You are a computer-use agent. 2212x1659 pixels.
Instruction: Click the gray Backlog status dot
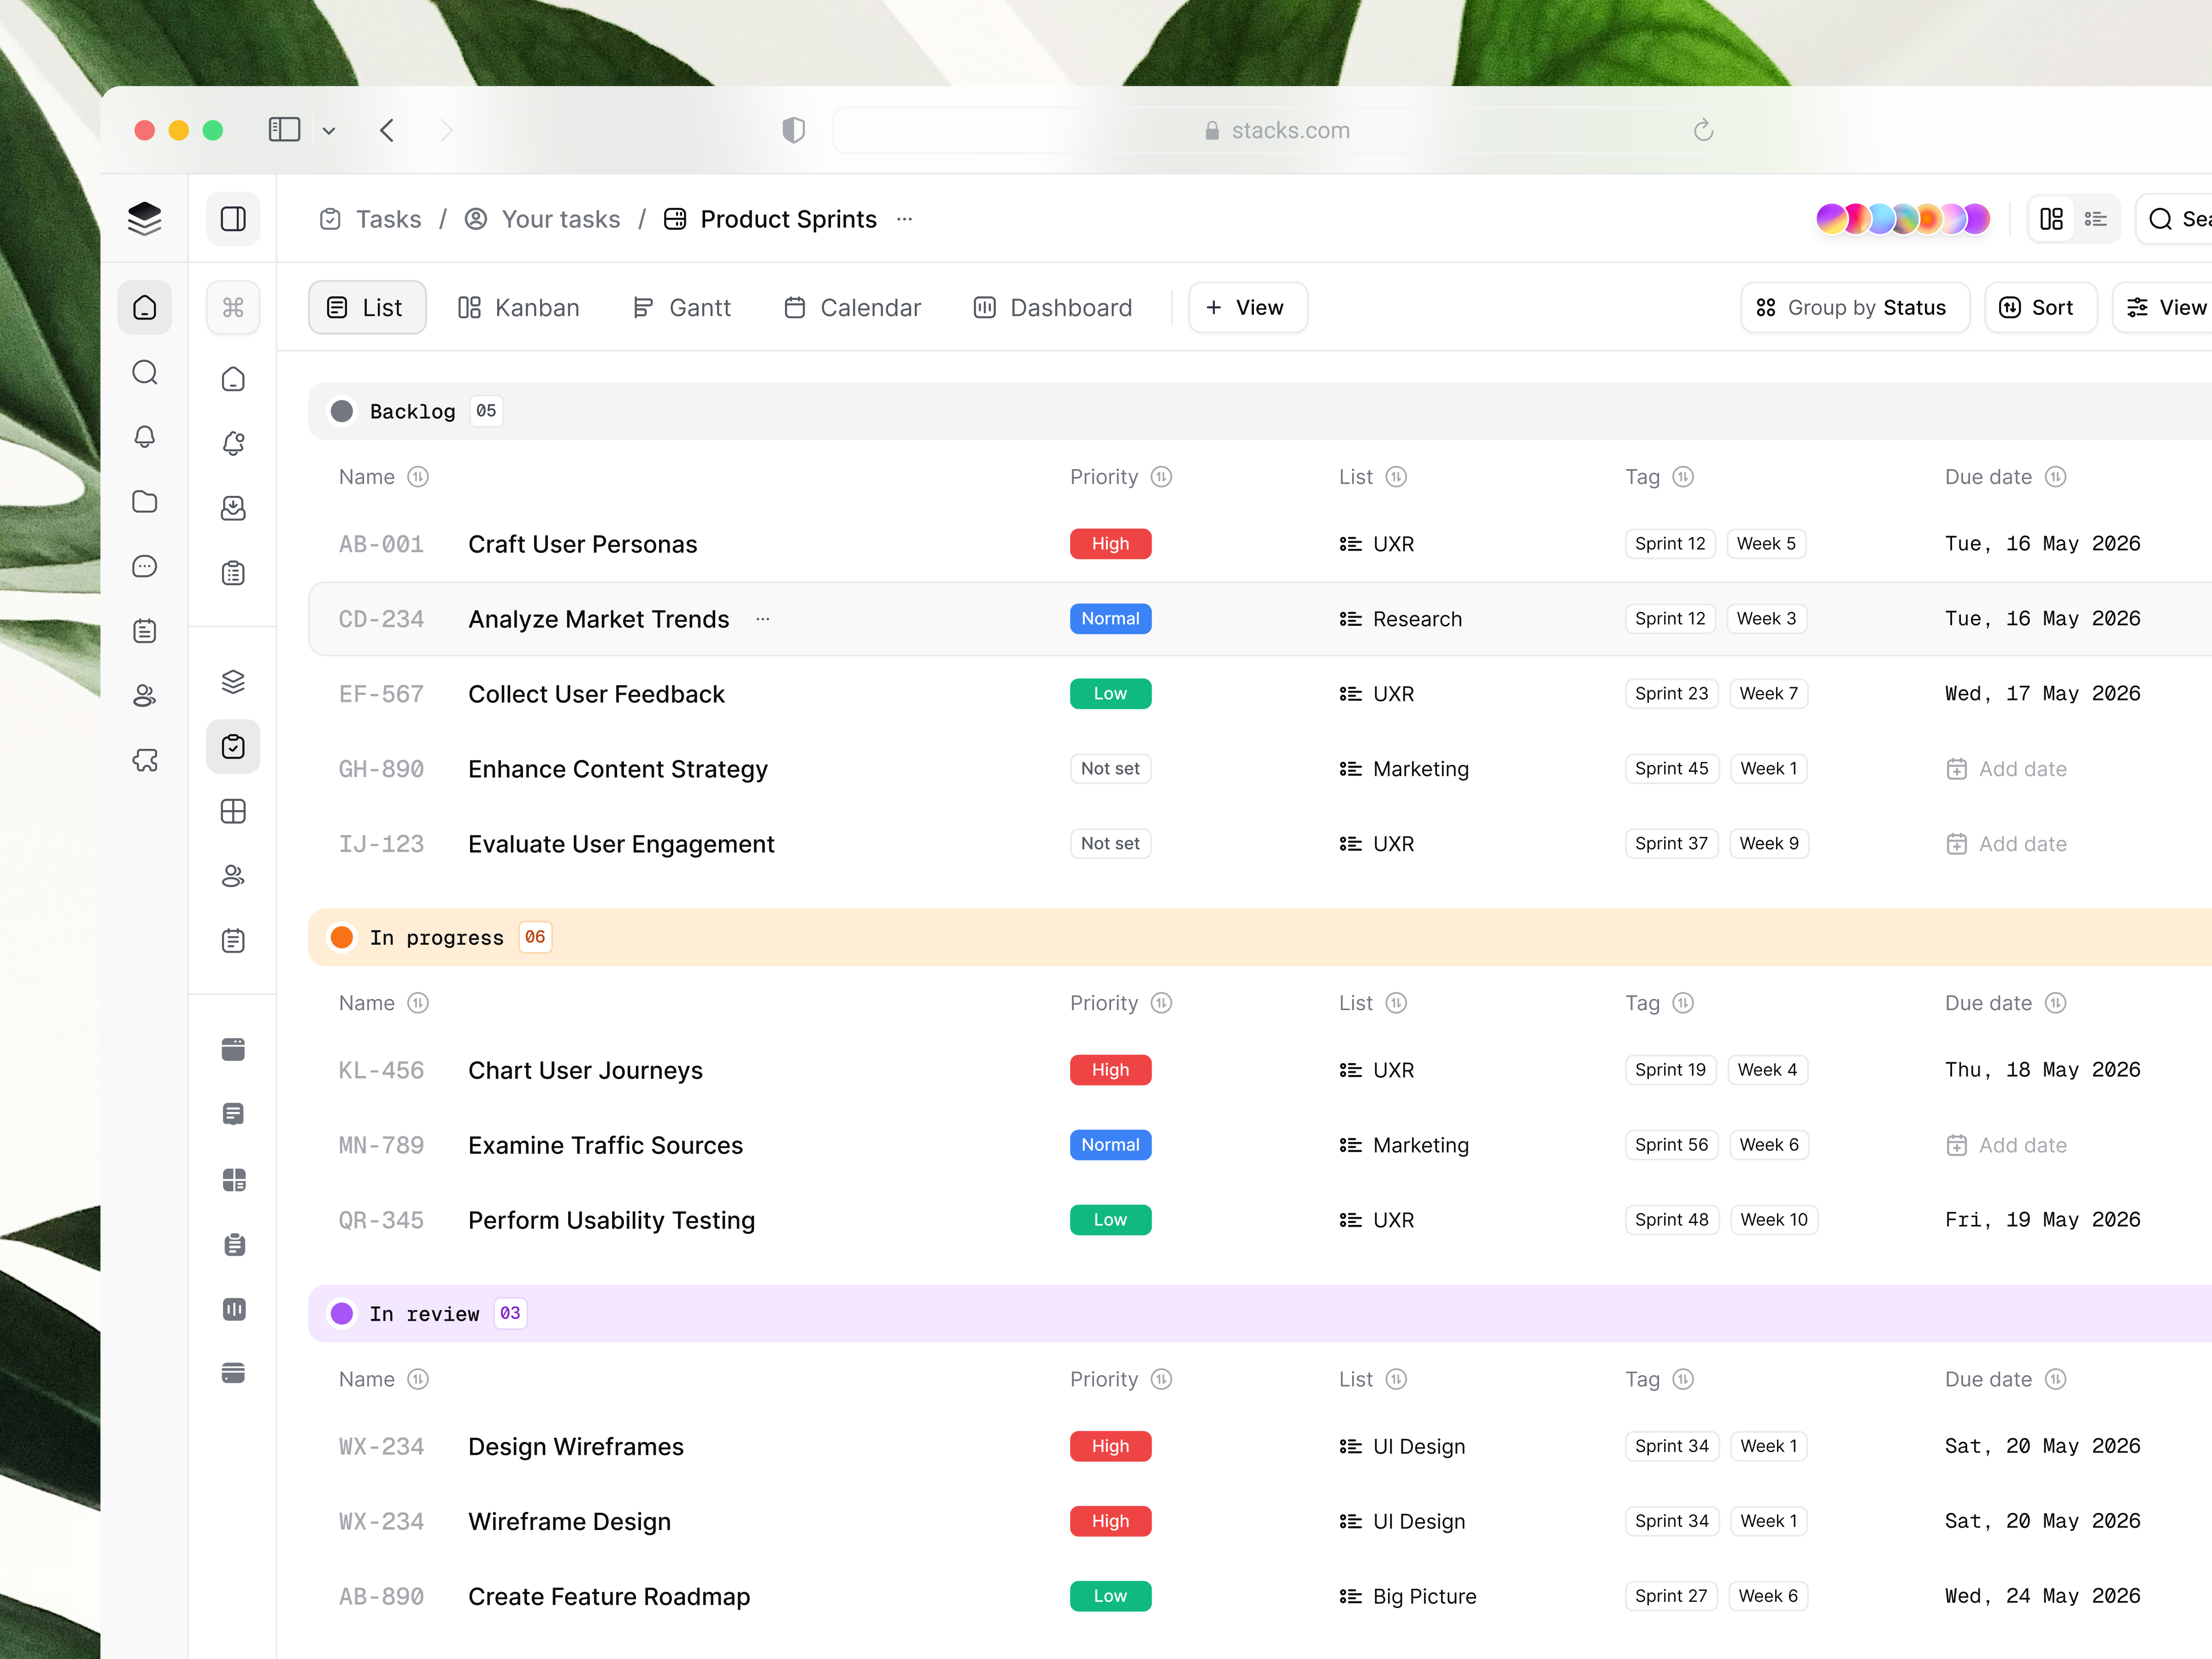342,411
